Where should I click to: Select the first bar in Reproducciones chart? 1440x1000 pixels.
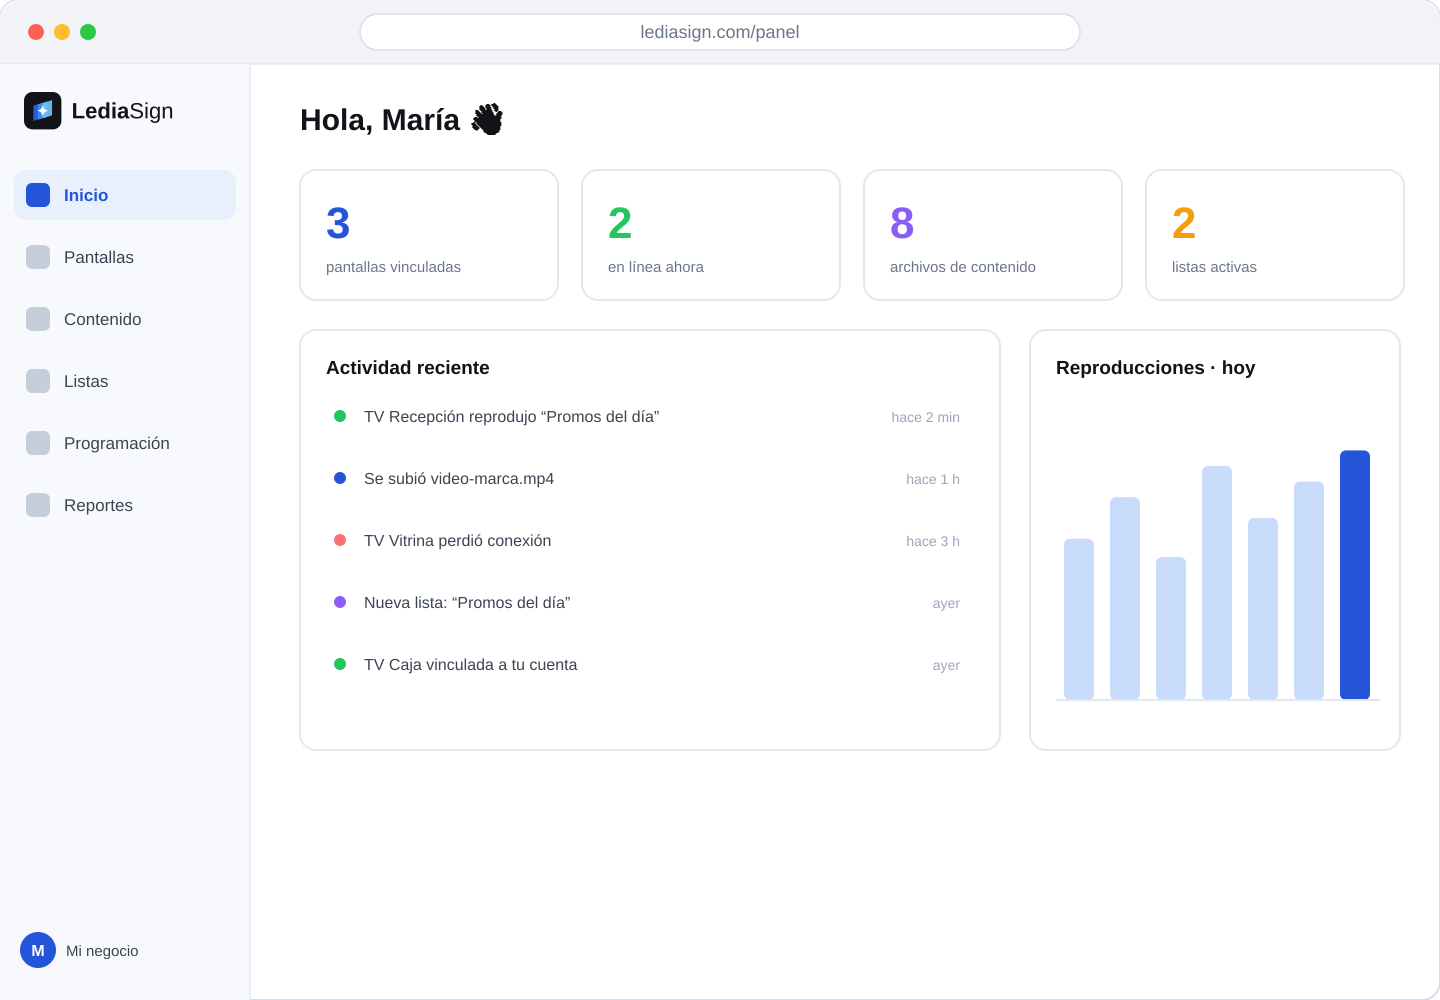coord(1079,619)
